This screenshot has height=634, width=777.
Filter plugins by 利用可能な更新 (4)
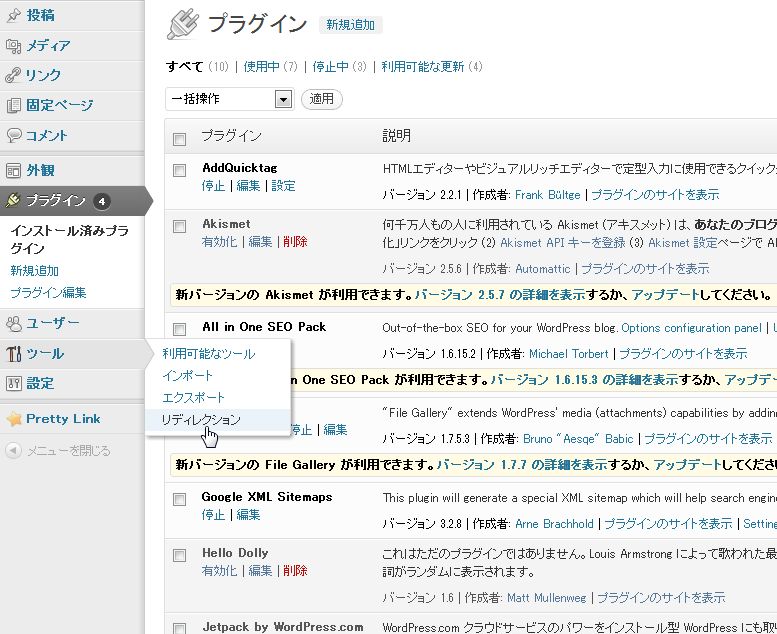[432, 66]
